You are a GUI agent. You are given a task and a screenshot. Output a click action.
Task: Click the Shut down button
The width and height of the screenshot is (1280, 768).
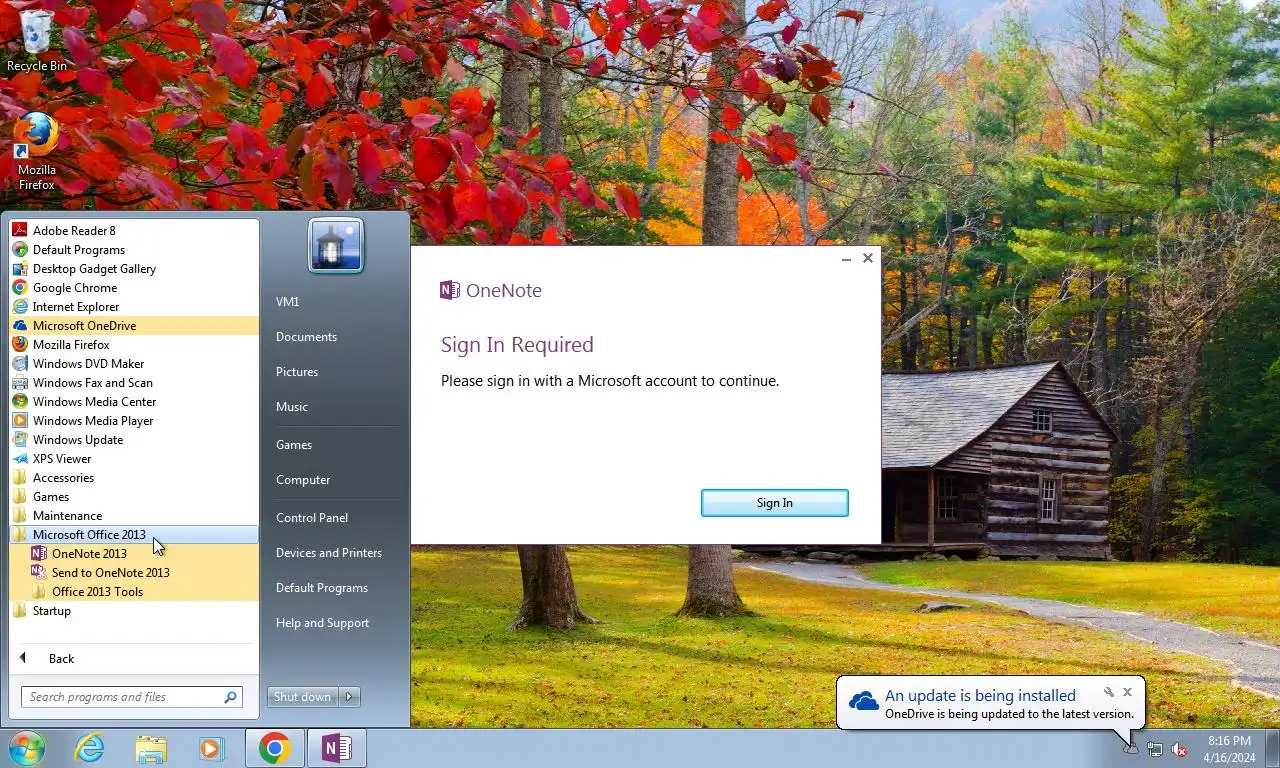tap(303, 697)
